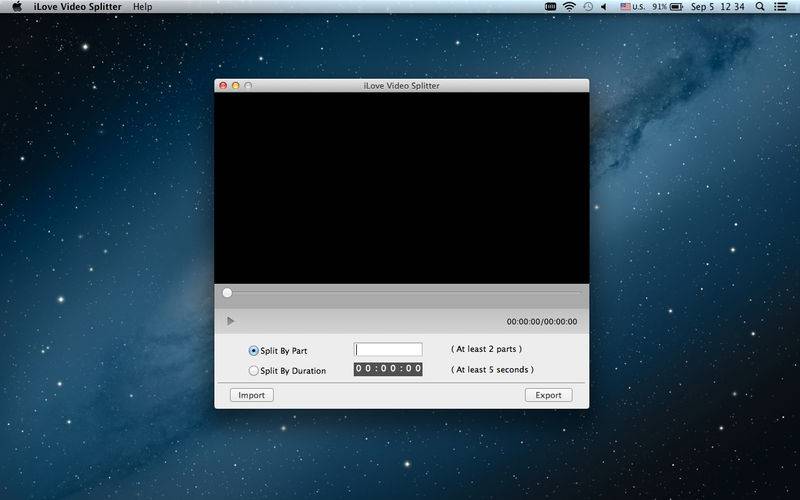Click the U.S. flag input source icon
This screenshot has height=500, width=800.
pyautogui.click(x=626, y=7)
